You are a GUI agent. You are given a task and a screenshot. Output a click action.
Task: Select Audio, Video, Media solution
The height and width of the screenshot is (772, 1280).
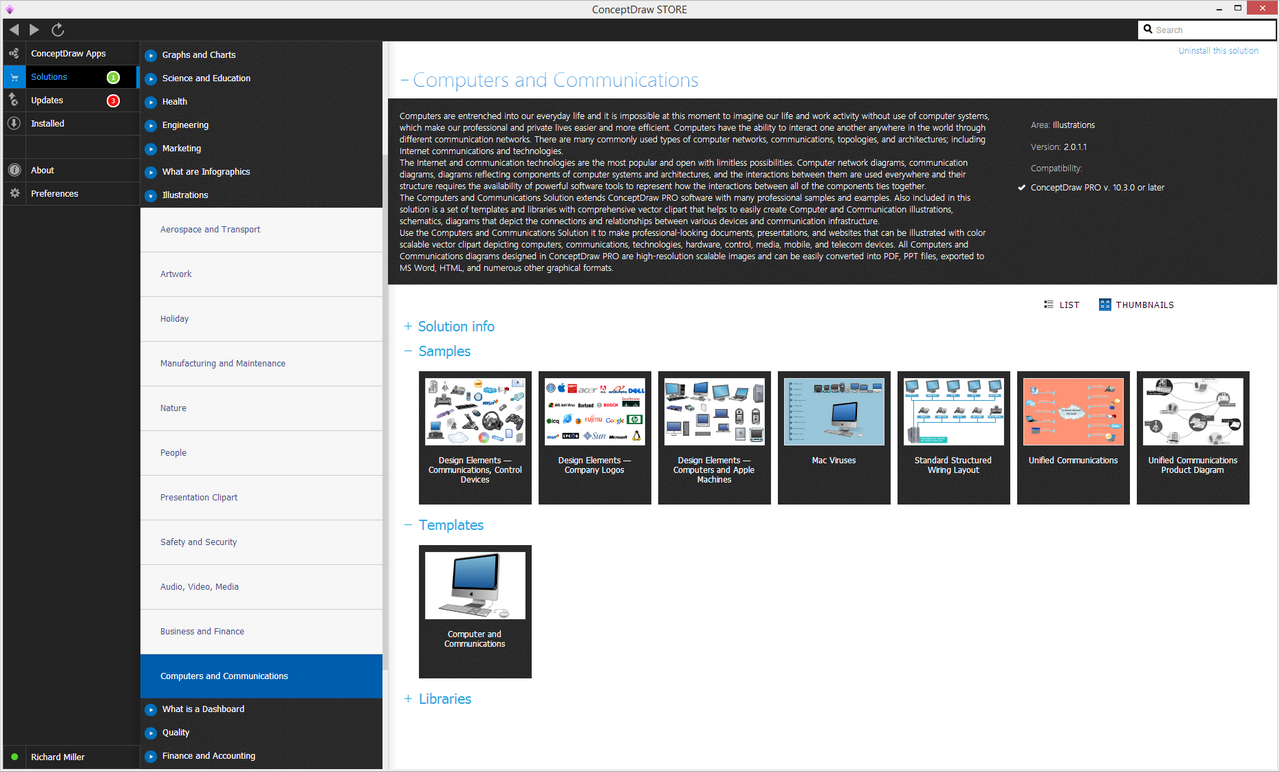[261, 587]
